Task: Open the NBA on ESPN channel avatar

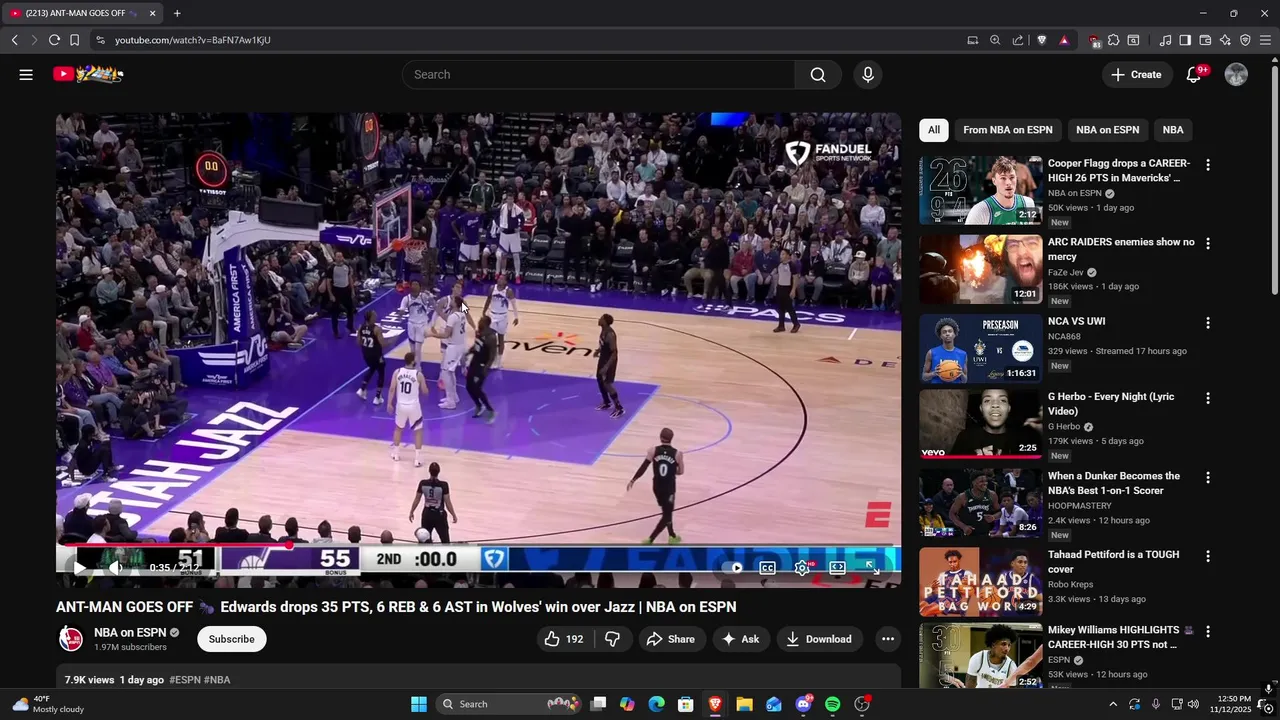Action: [71, 639]
